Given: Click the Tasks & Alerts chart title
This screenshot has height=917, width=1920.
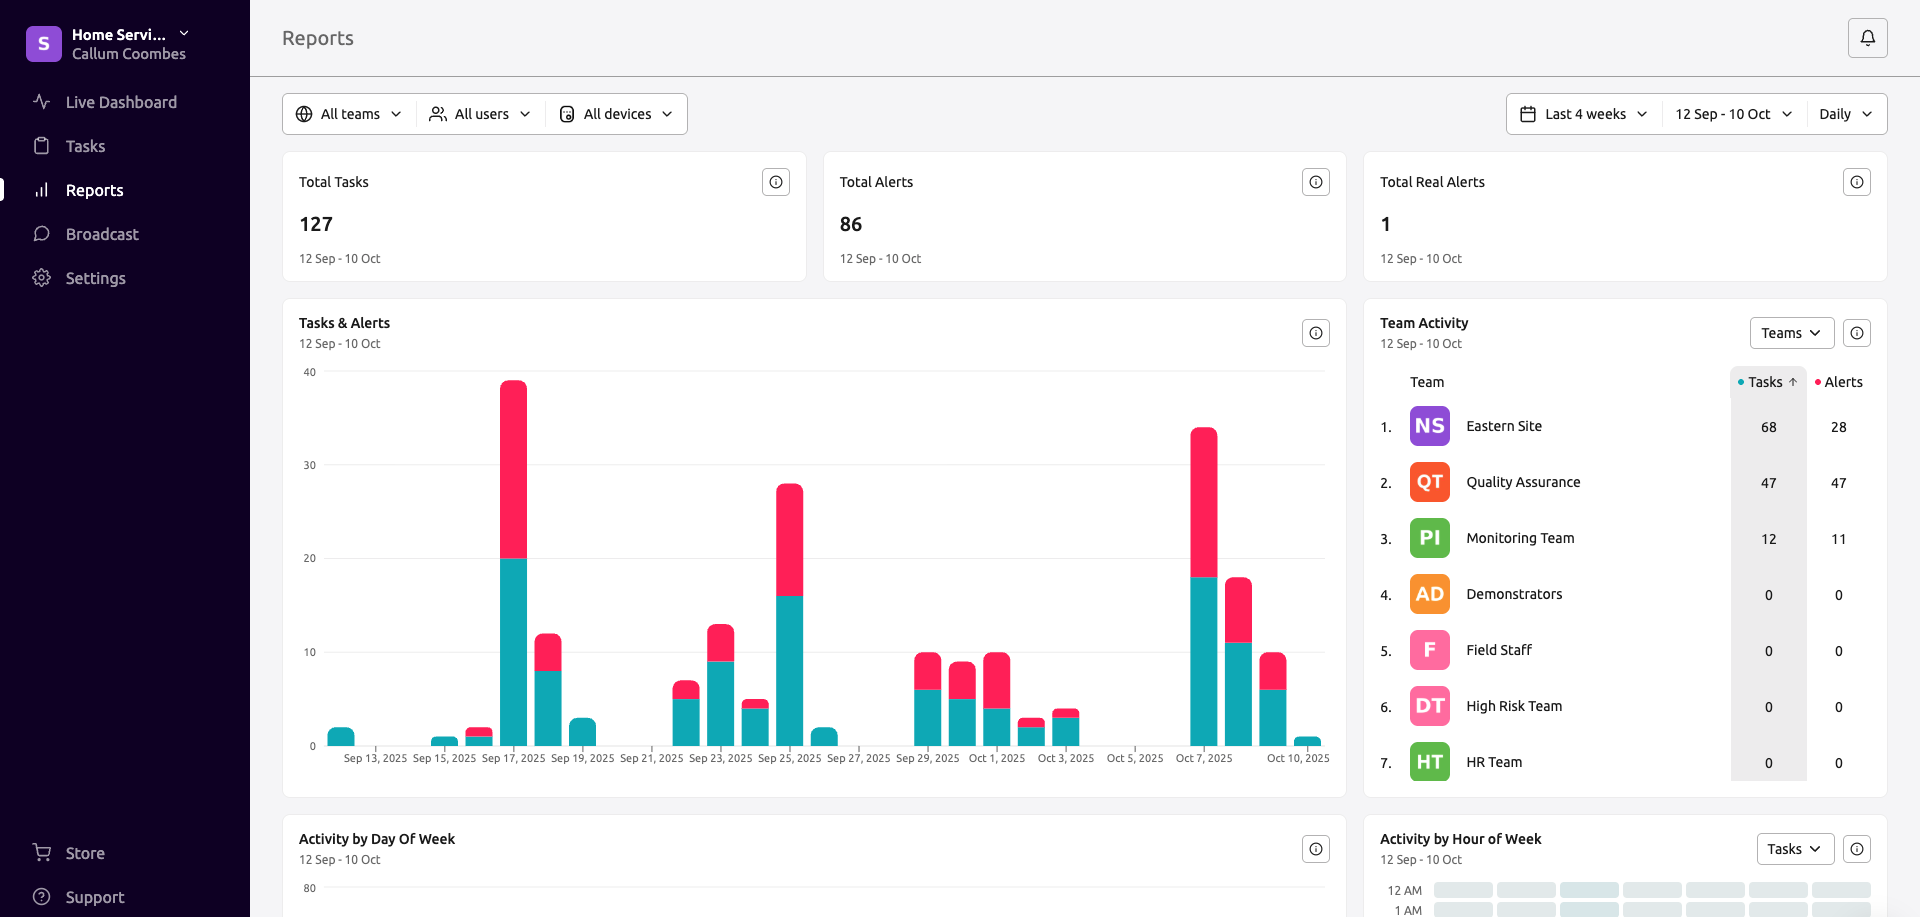Looking at the screenshot, I should (x=344, y=323).
